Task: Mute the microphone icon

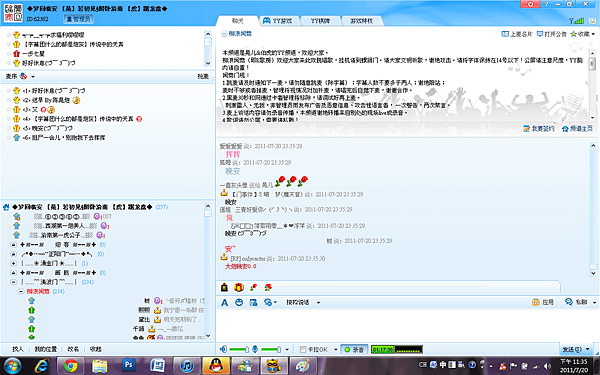Action: (255, 349)
